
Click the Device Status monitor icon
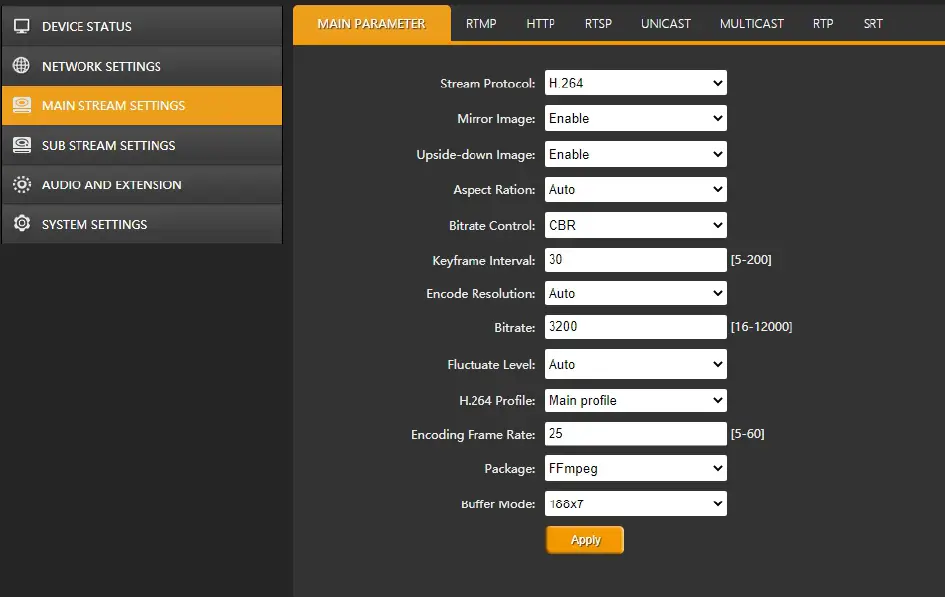22,26
